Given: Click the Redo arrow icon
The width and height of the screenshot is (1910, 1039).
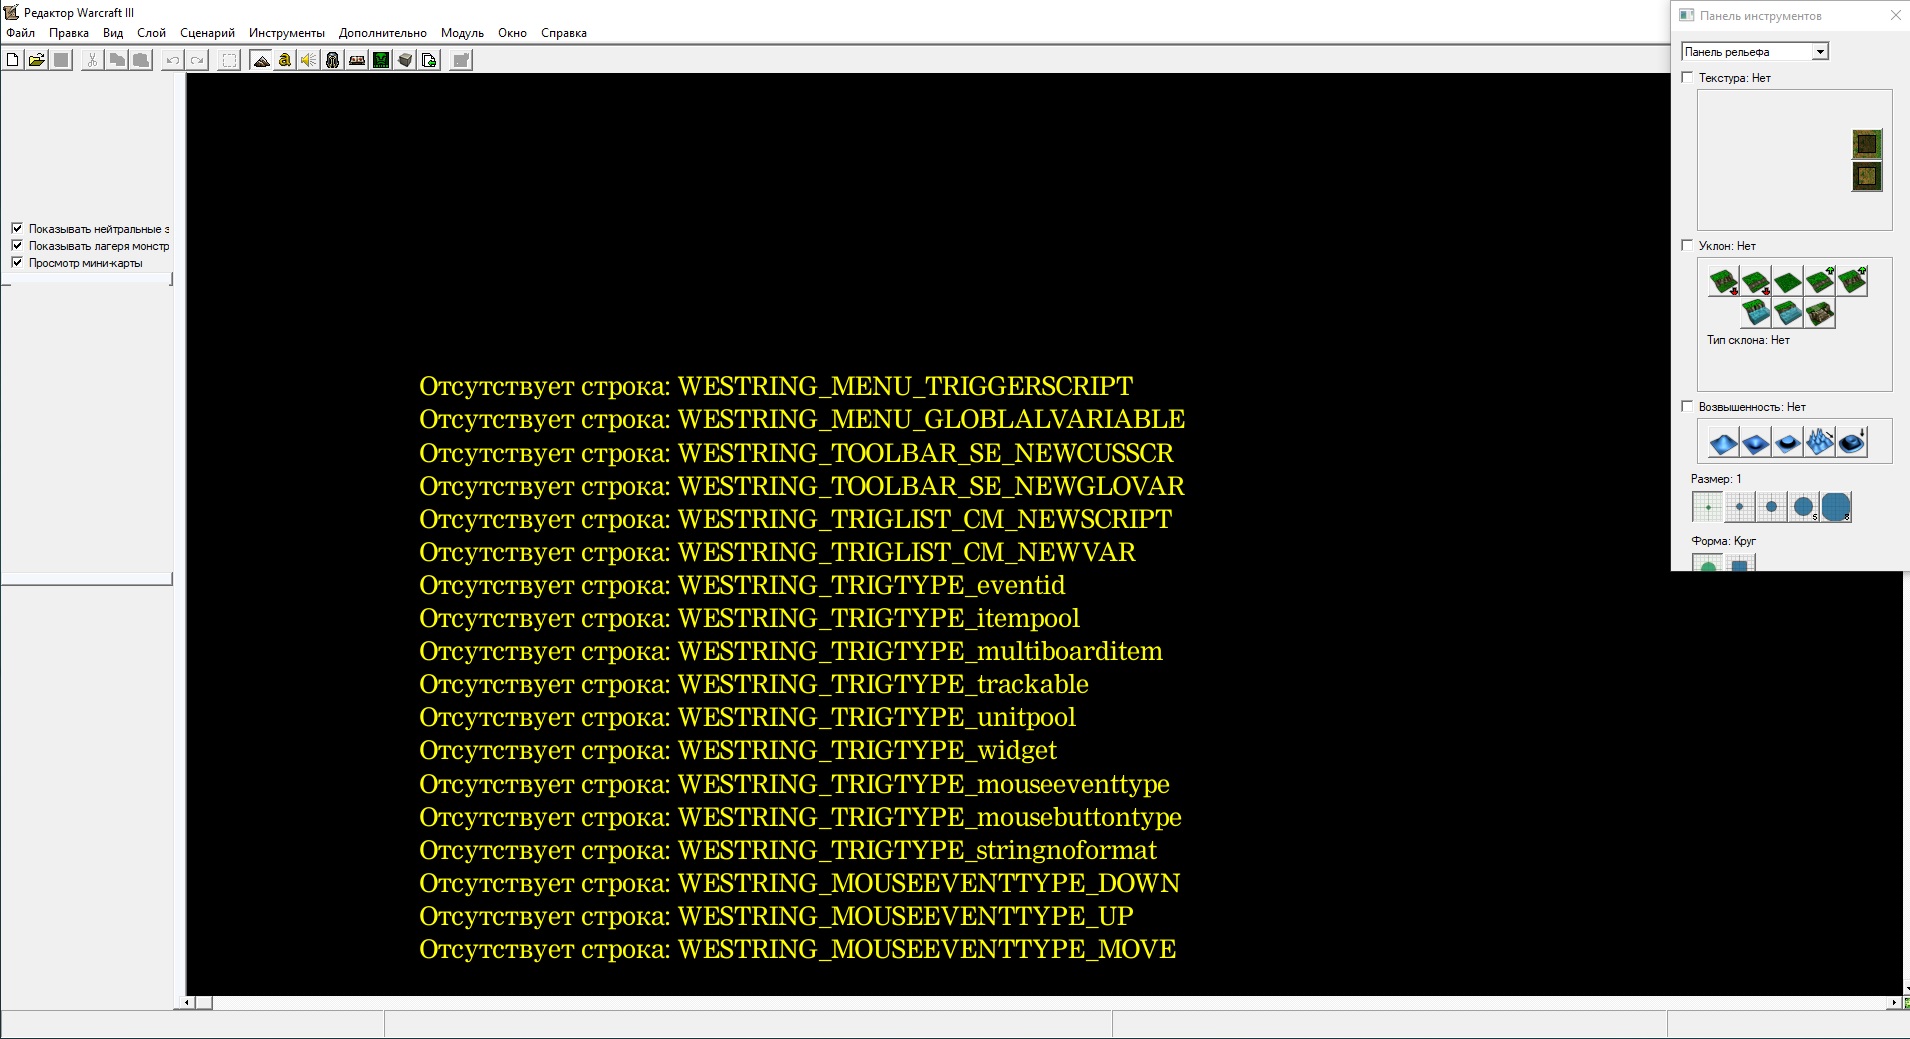Looking at the screenshot, I should [x=197, y=60].
